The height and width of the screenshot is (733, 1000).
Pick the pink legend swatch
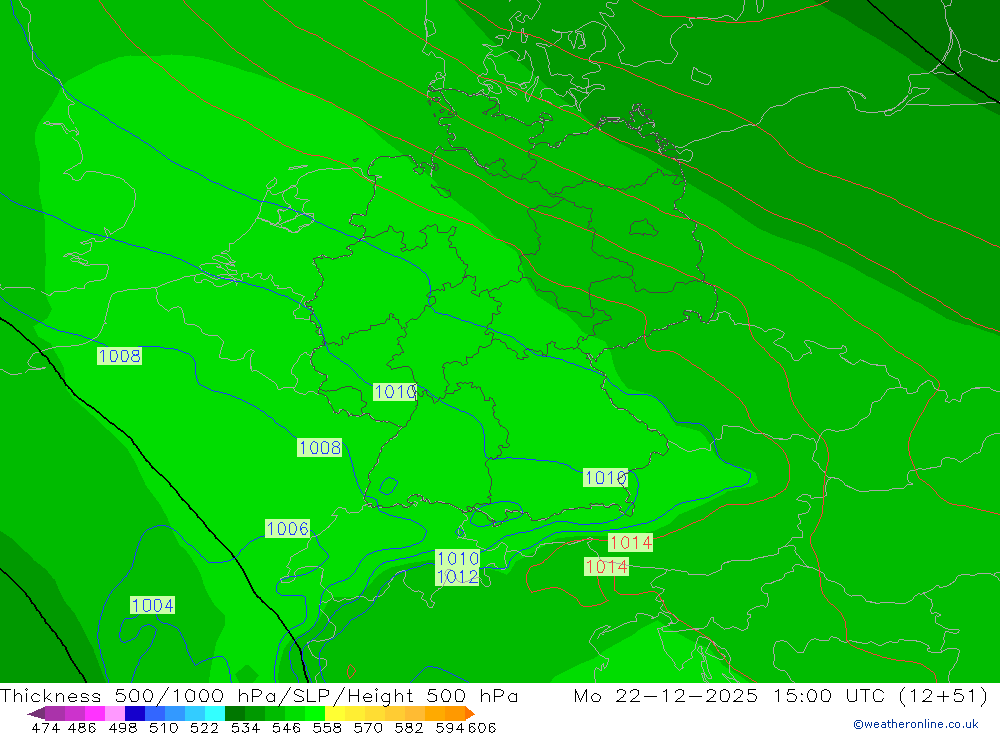coord(115,713)
